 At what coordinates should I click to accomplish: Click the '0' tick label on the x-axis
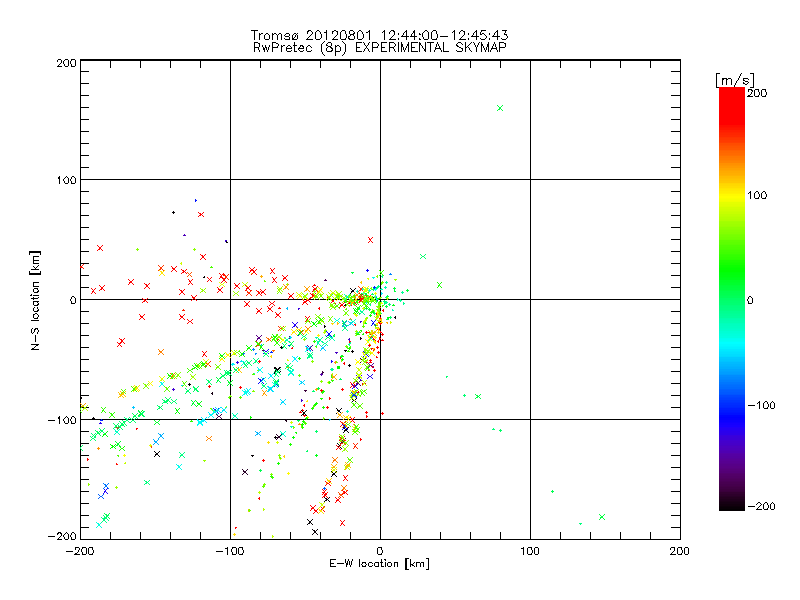(380, 550)
